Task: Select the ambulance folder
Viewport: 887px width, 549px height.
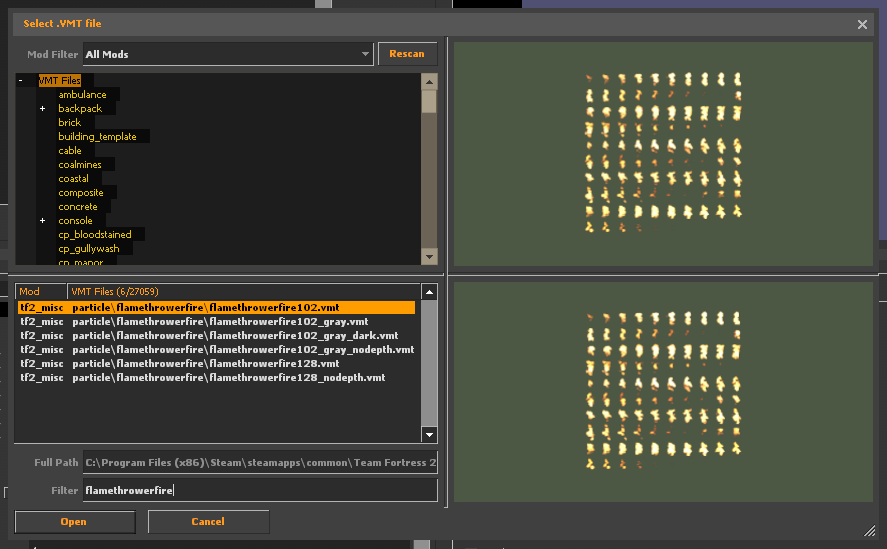Action: 83,95
